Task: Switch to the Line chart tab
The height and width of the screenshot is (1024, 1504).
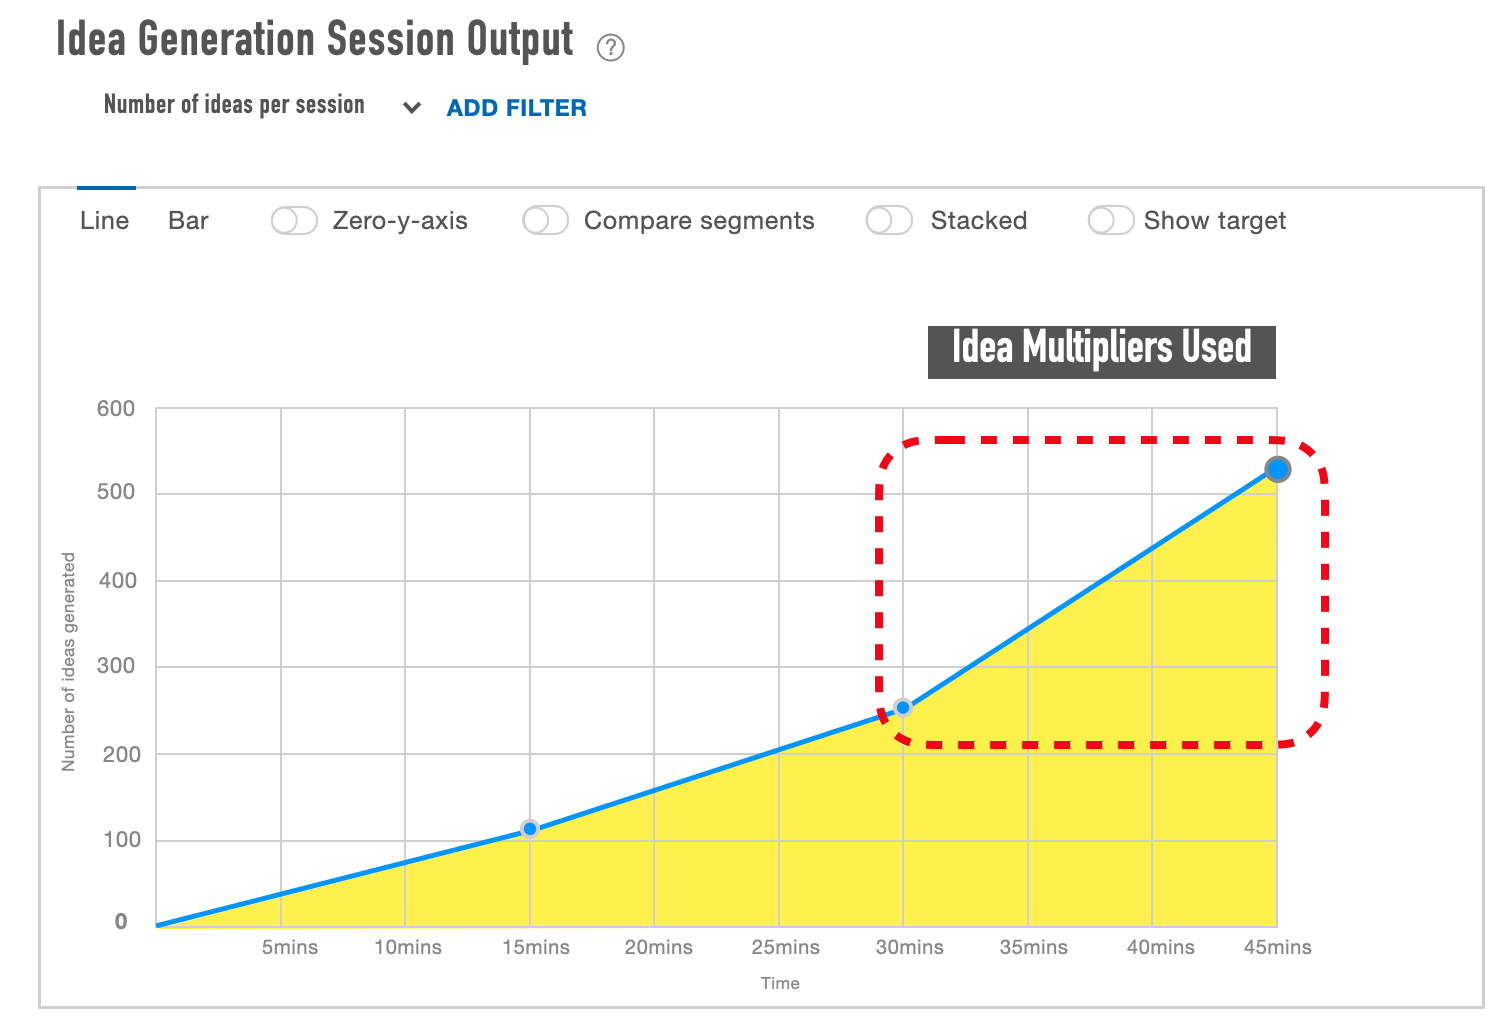Action: (105, 221)
